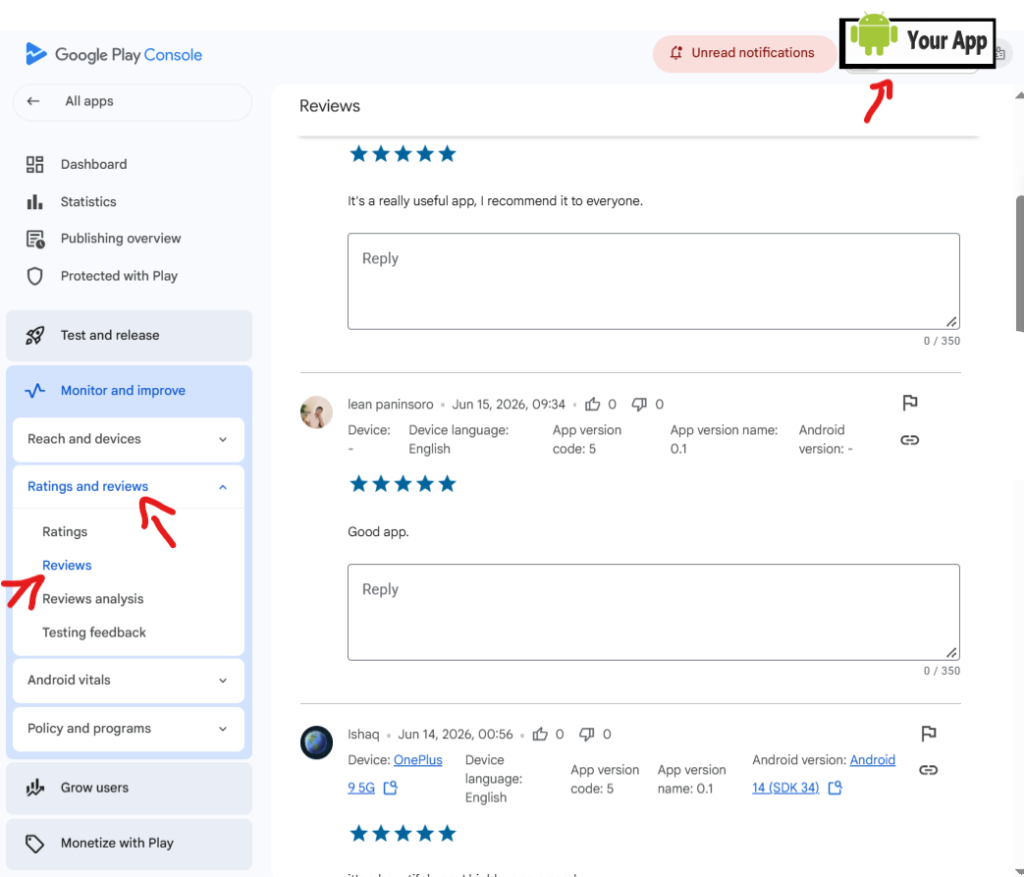Open the Android version link
This screenshot has height=877, width=1024.
872,760
